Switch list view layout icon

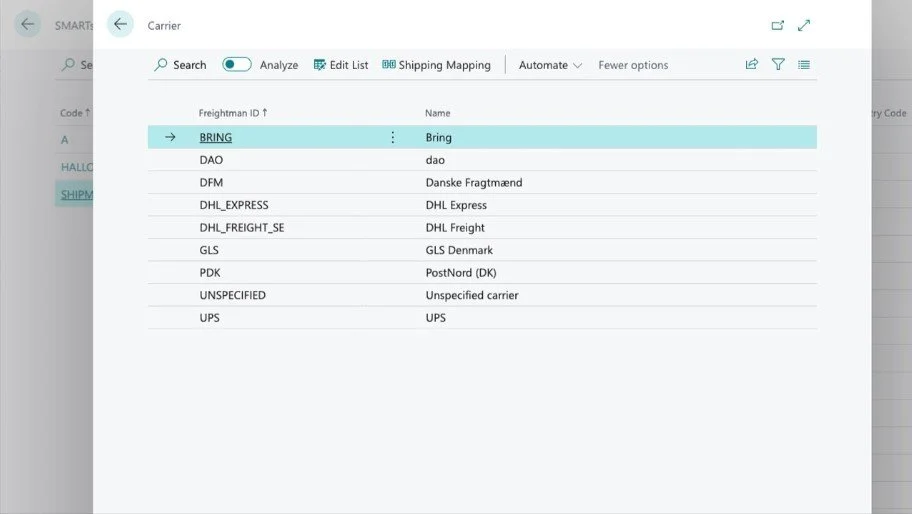click(804, 65)
